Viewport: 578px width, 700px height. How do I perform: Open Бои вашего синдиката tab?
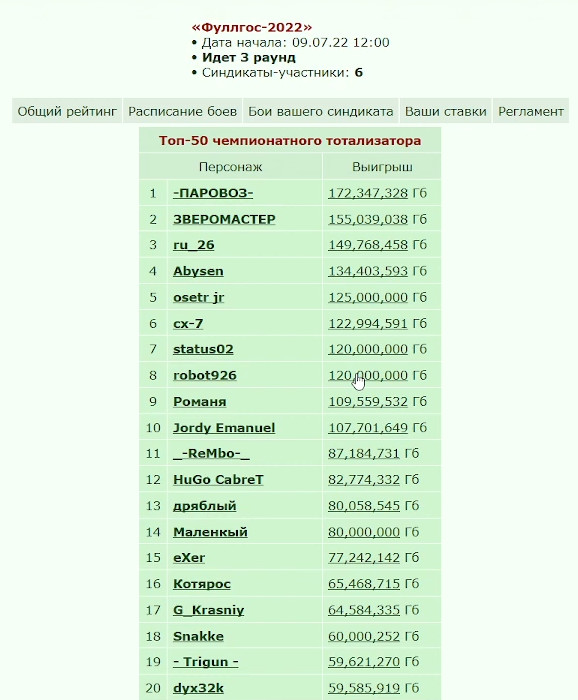coord(320,111)
